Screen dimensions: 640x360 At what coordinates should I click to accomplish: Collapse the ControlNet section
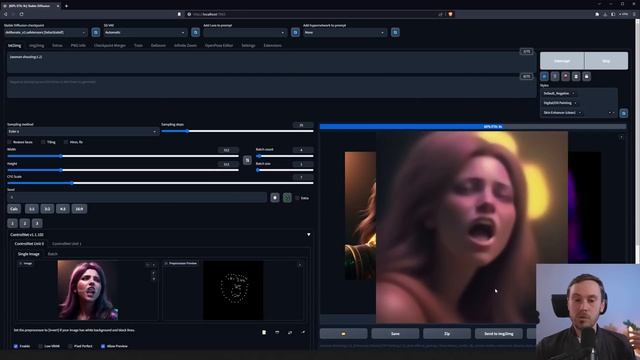point(309,235)
